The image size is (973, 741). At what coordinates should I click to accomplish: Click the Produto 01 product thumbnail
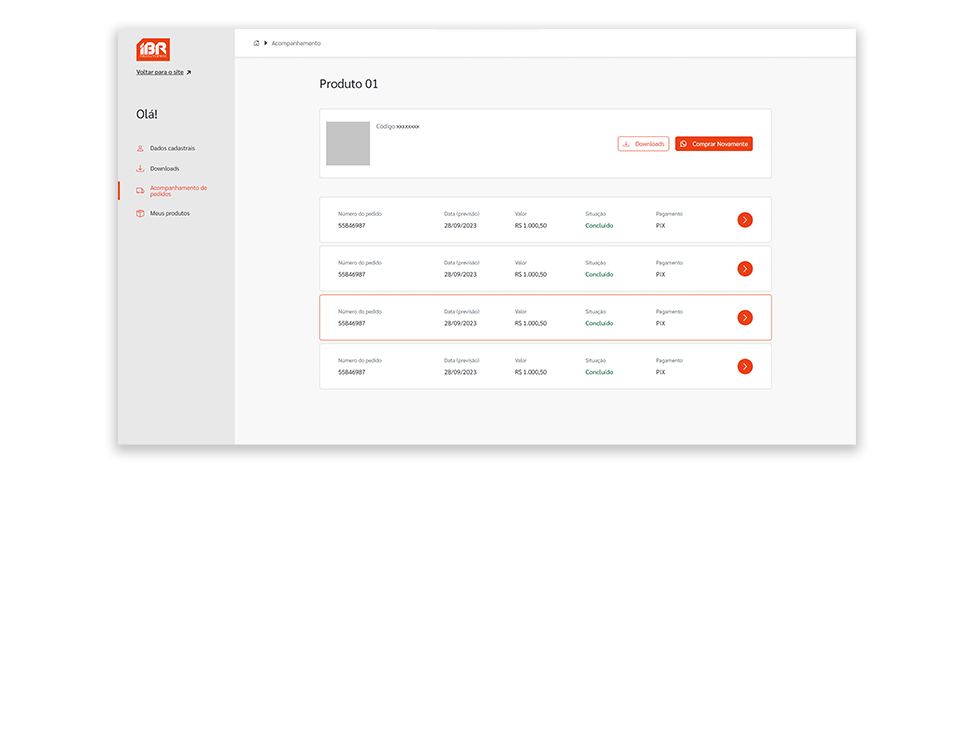point(347,143)
